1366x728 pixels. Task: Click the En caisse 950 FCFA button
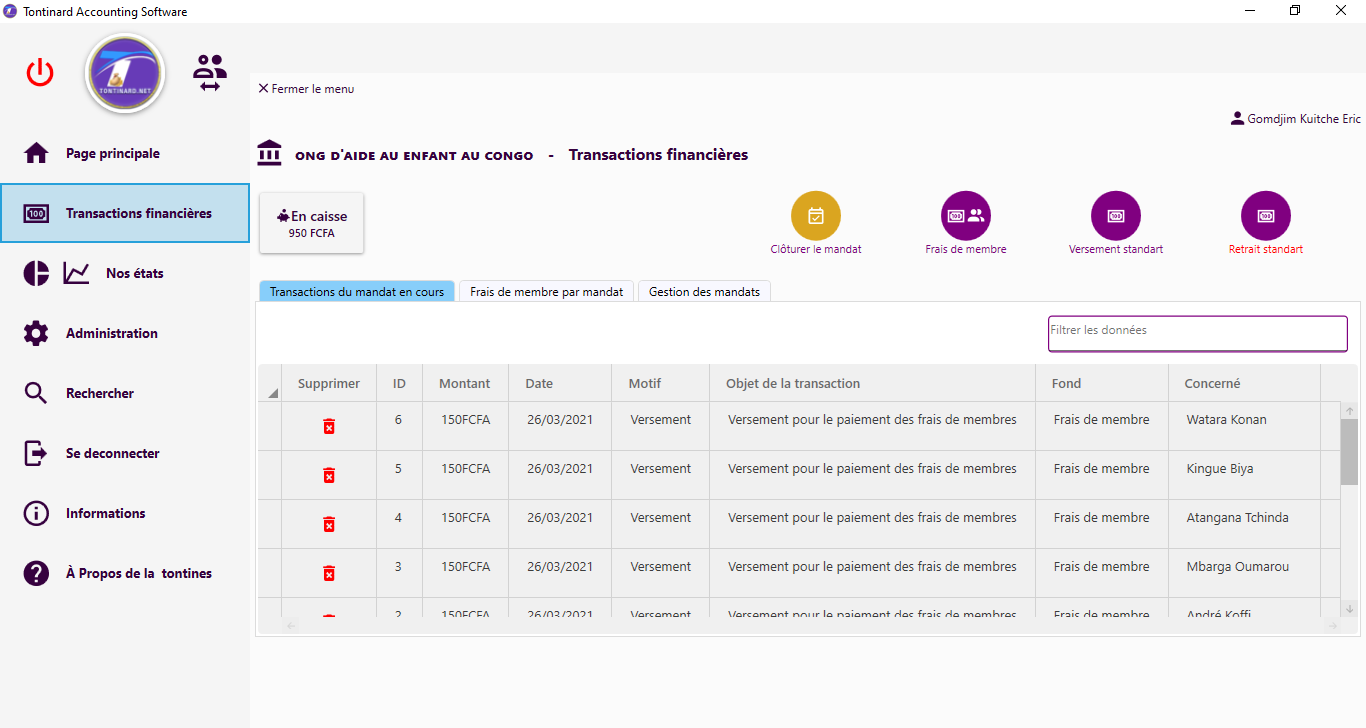(311, 223)
